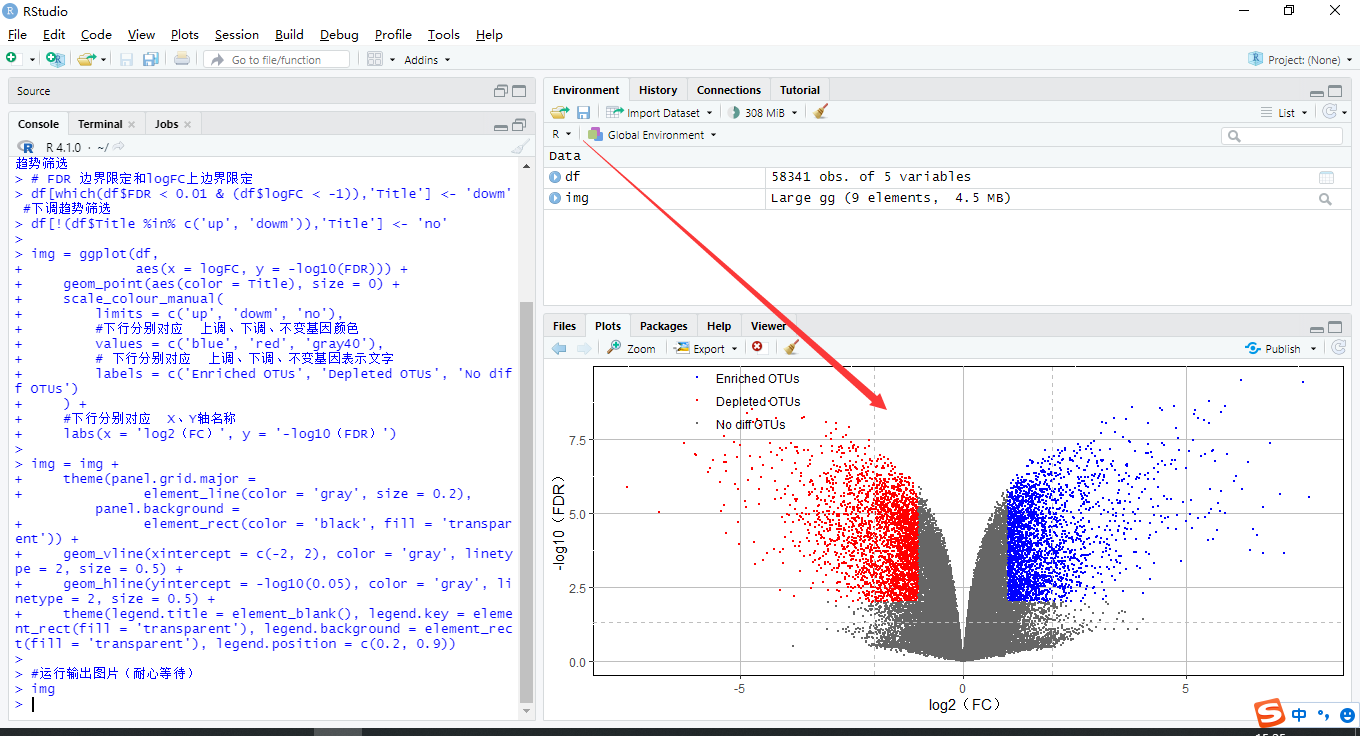Open the Session menu
The height and width of the screenshot is (736, 1360).
237,35
